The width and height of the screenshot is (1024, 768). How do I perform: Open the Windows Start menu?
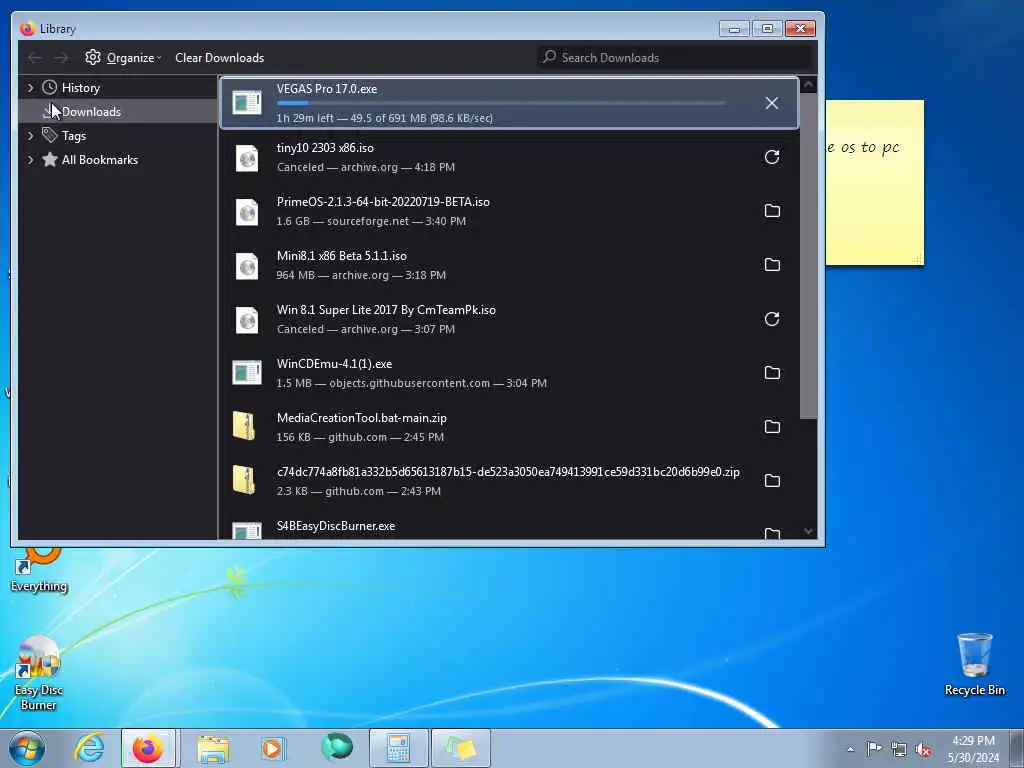(27, 748)
